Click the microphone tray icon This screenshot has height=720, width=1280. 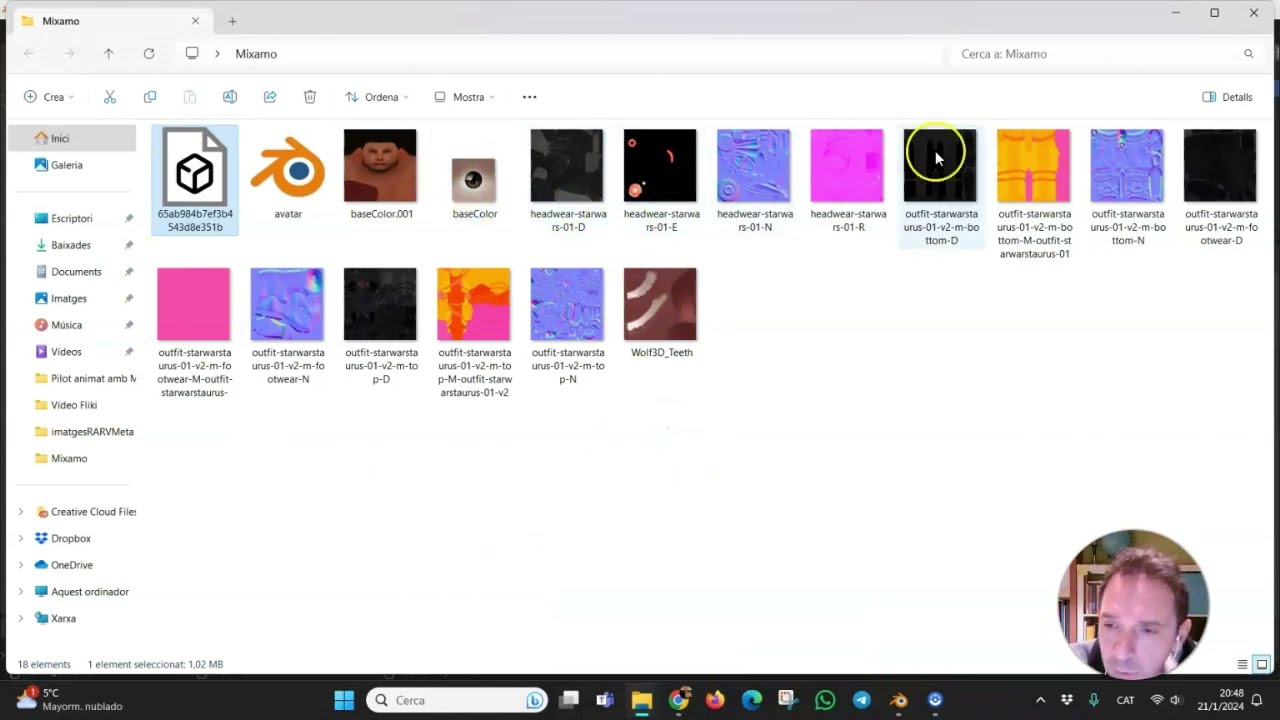coord(1093,700)
